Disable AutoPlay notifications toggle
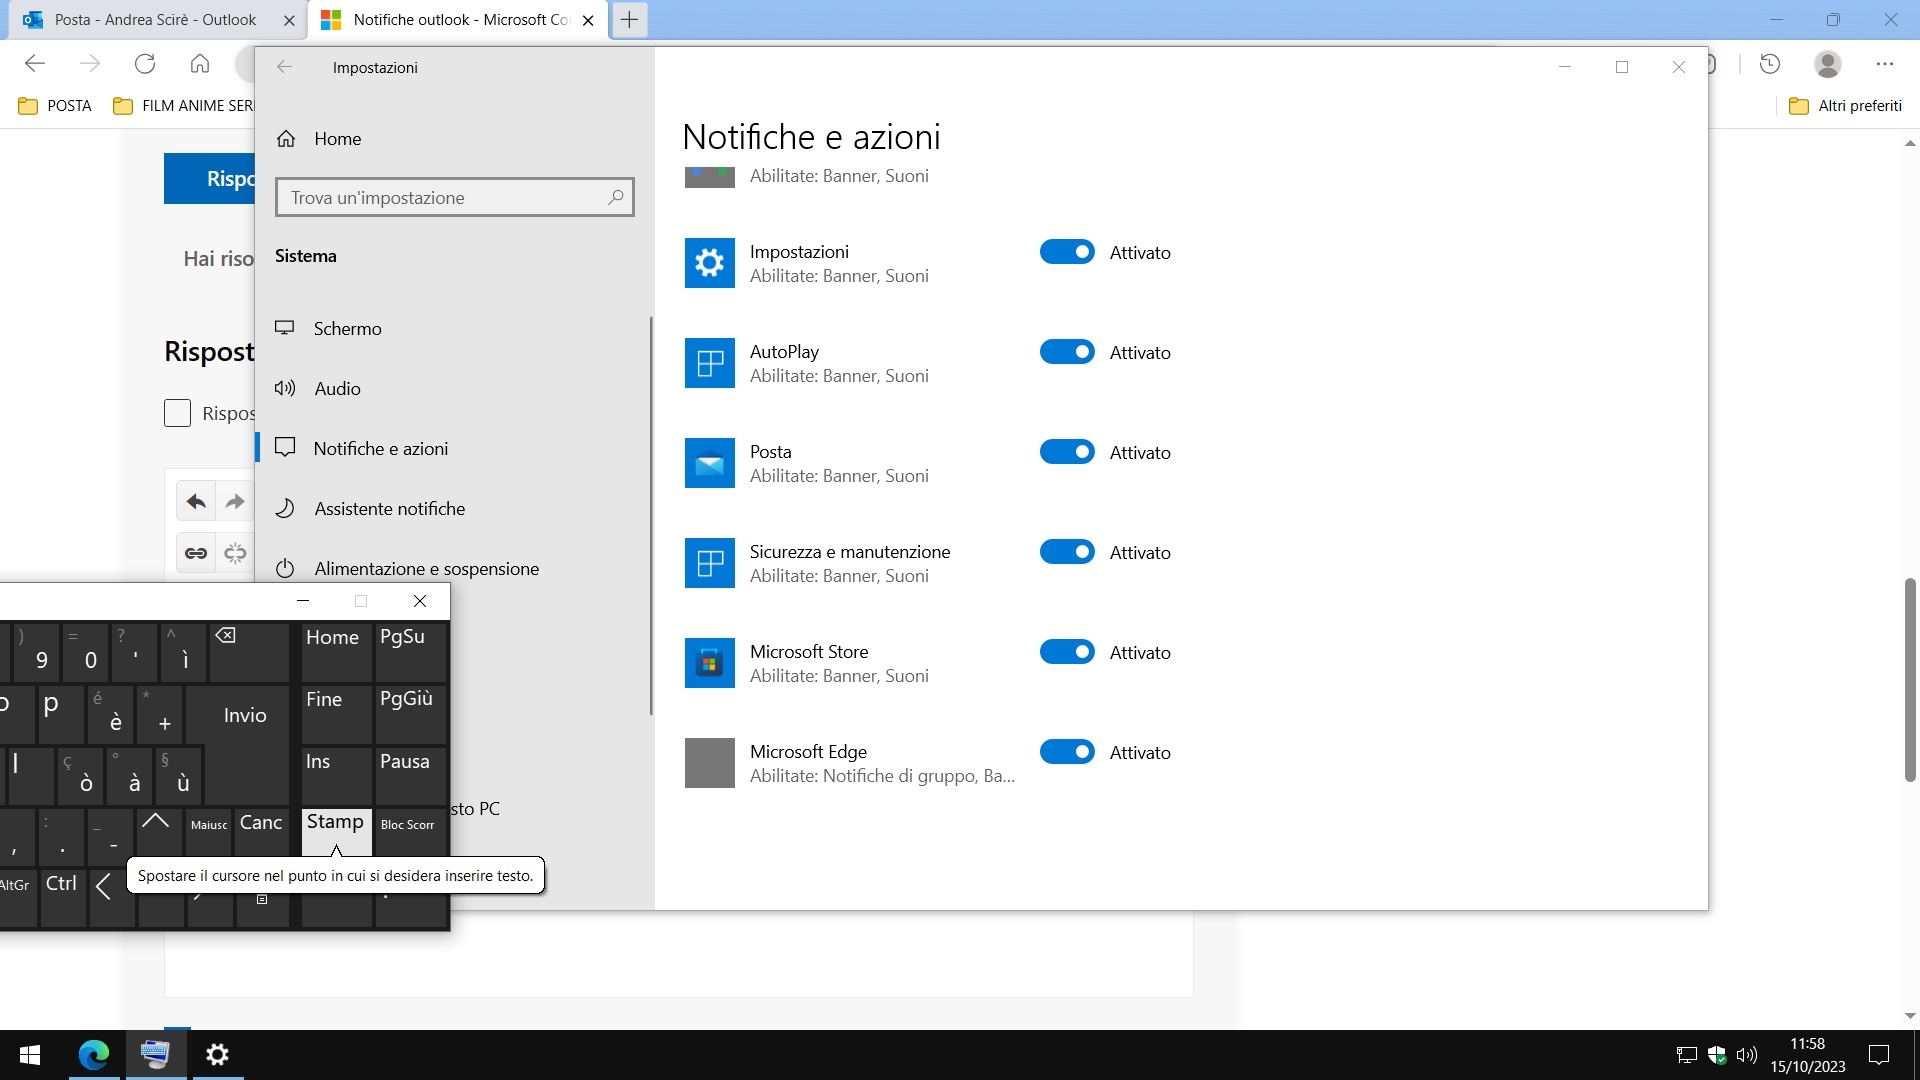 click(x=1067, y=352)
